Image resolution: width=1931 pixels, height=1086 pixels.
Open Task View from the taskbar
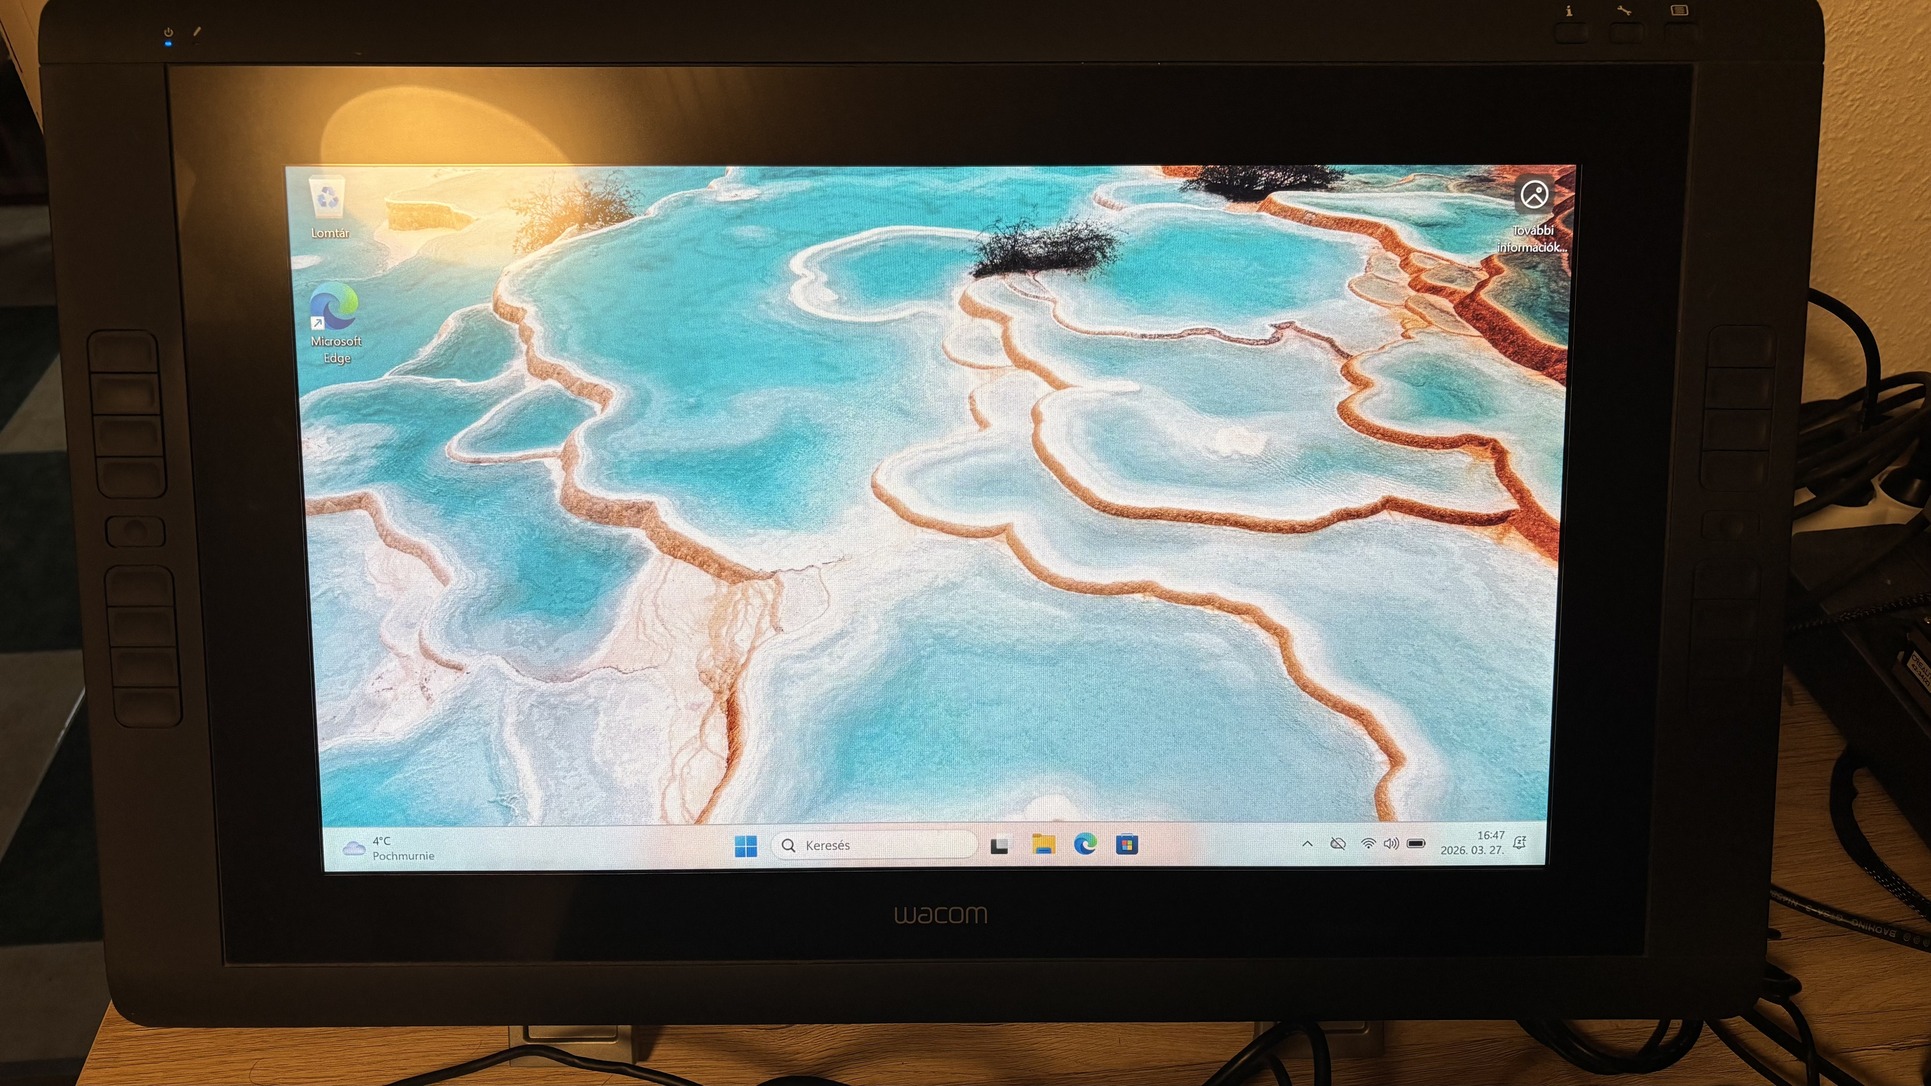click(999, 846)
